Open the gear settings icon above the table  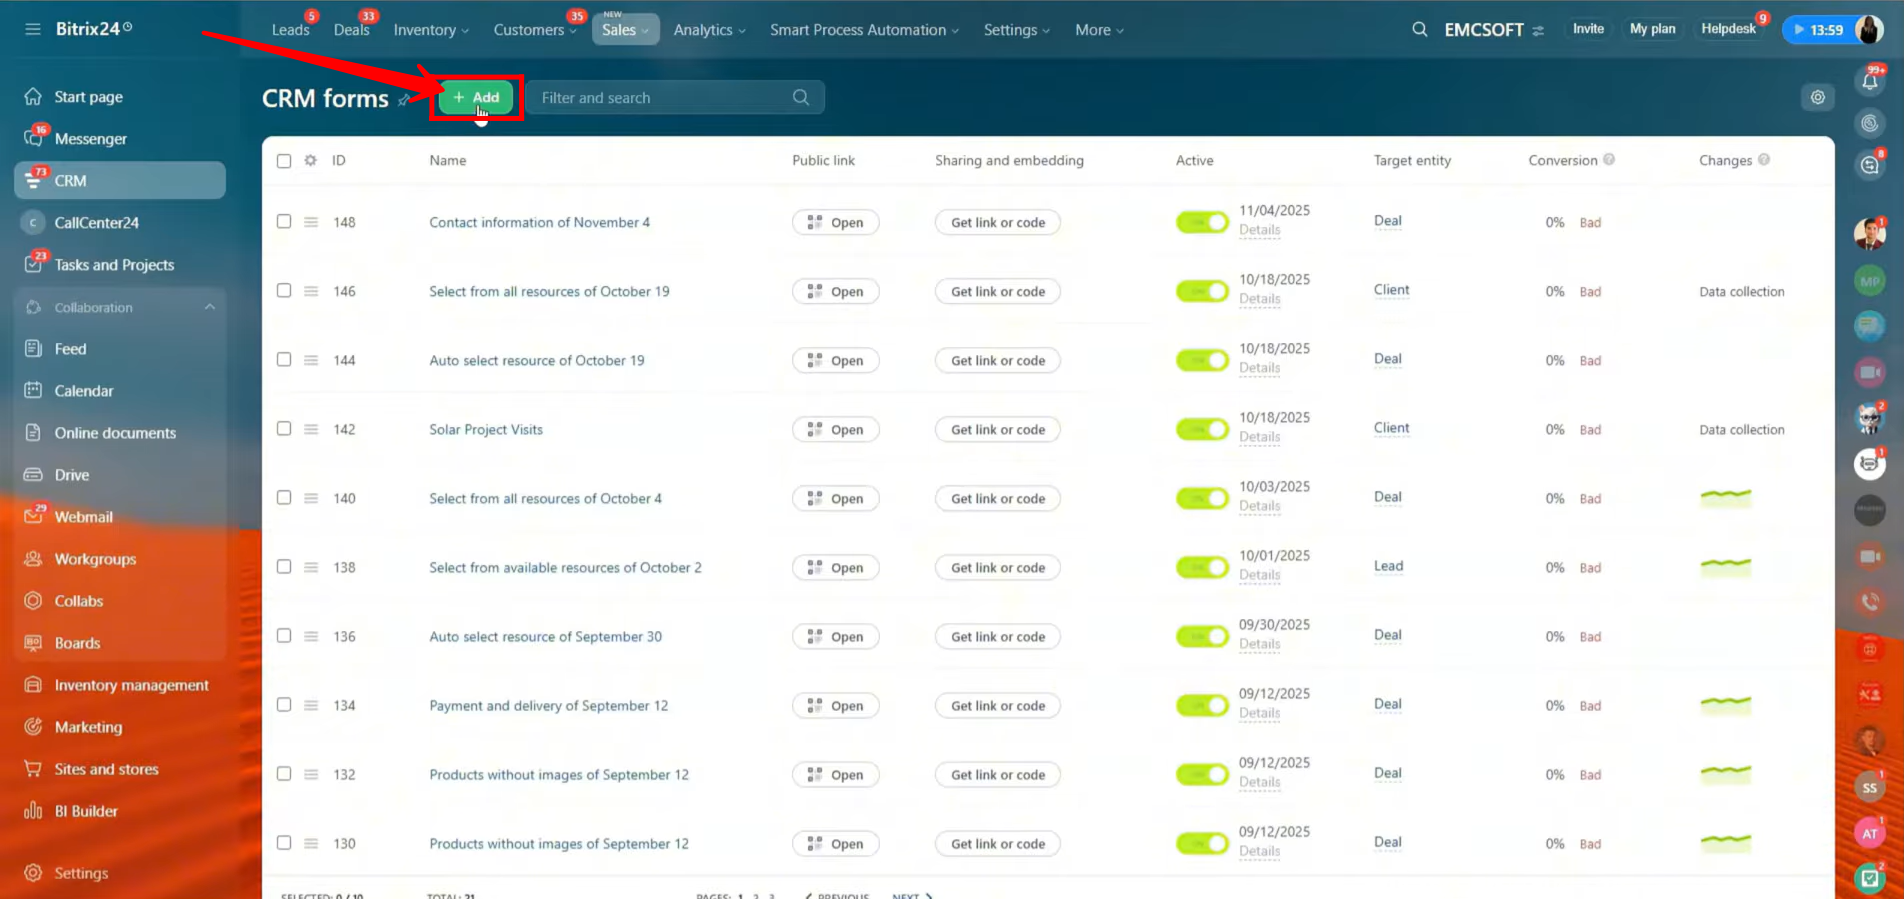pyautogui.click(x=1817, y=97)
